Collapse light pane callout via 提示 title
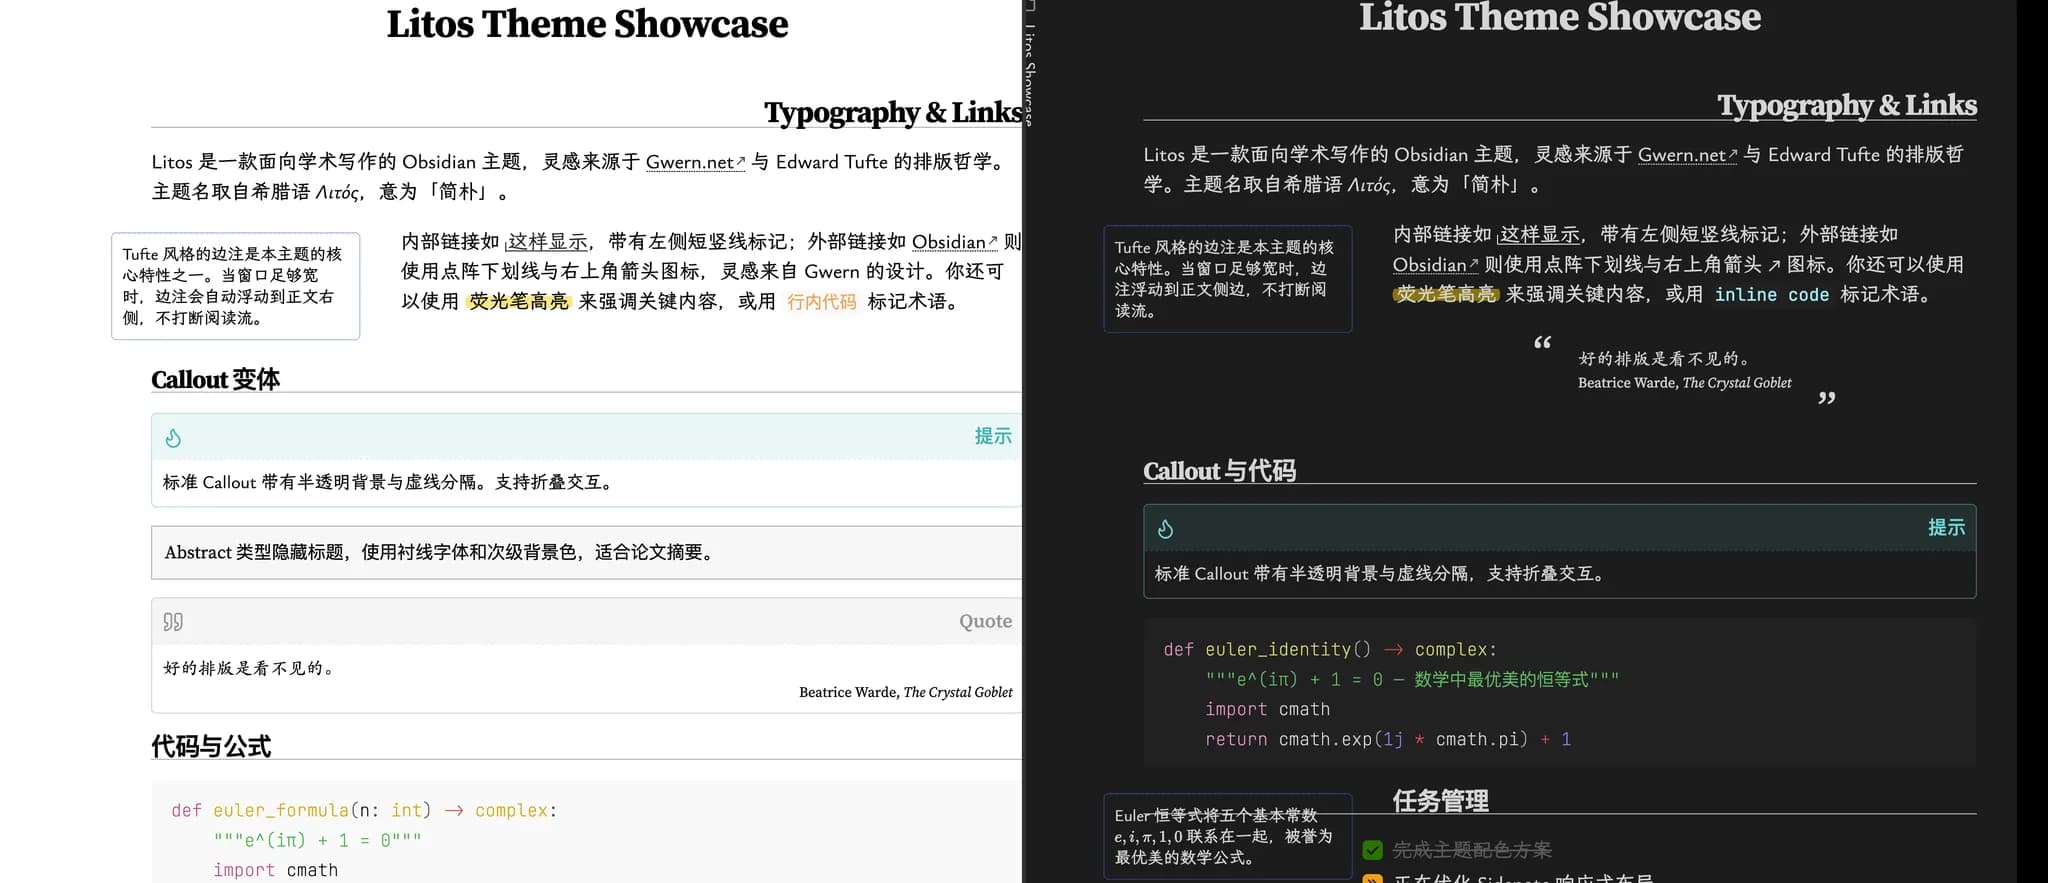This screenshot has height=883, width=2048. (993, 436)
